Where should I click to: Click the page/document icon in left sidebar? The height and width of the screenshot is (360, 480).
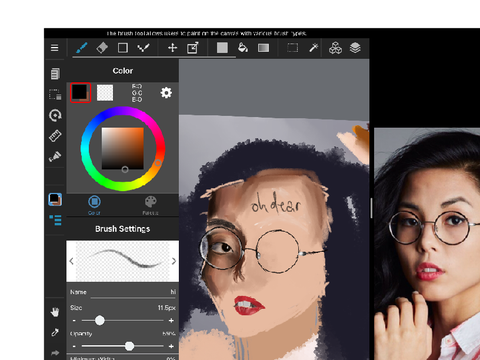tap(55, 74)
